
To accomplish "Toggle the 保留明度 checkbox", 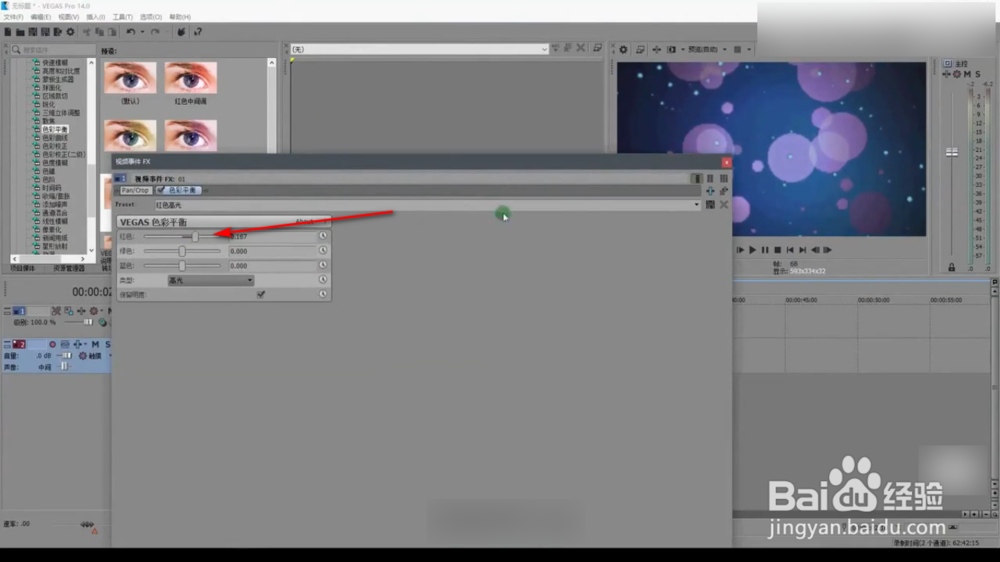I will tap(260, 294).
